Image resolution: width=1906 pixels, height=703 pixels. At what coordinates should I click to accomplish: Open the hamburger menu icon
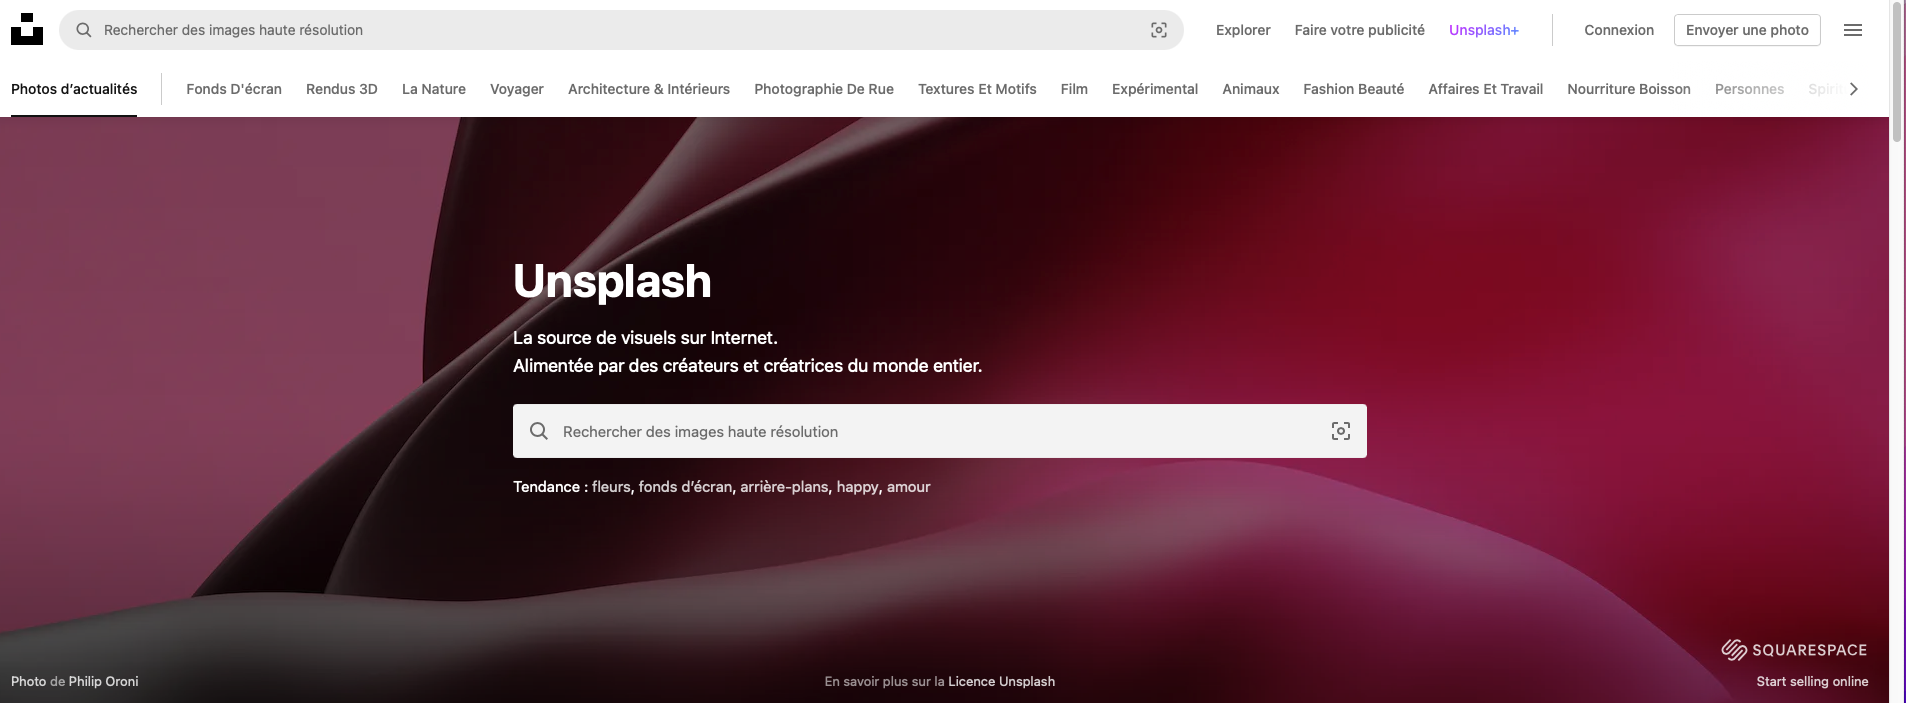(x=1853, y=30)
